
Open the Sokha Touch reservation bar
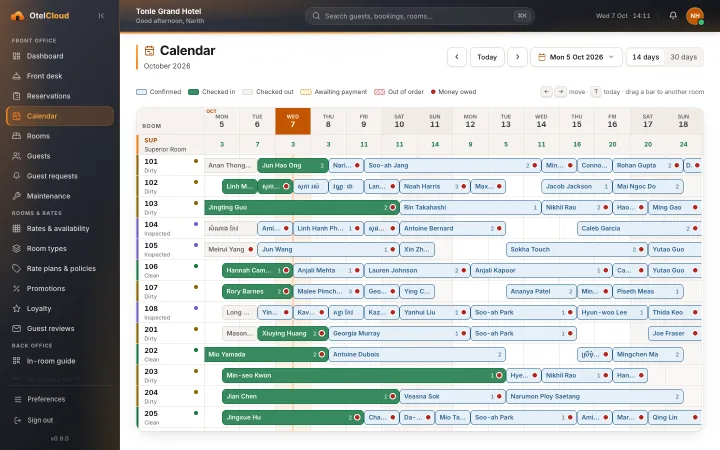[x=577, y=249]
